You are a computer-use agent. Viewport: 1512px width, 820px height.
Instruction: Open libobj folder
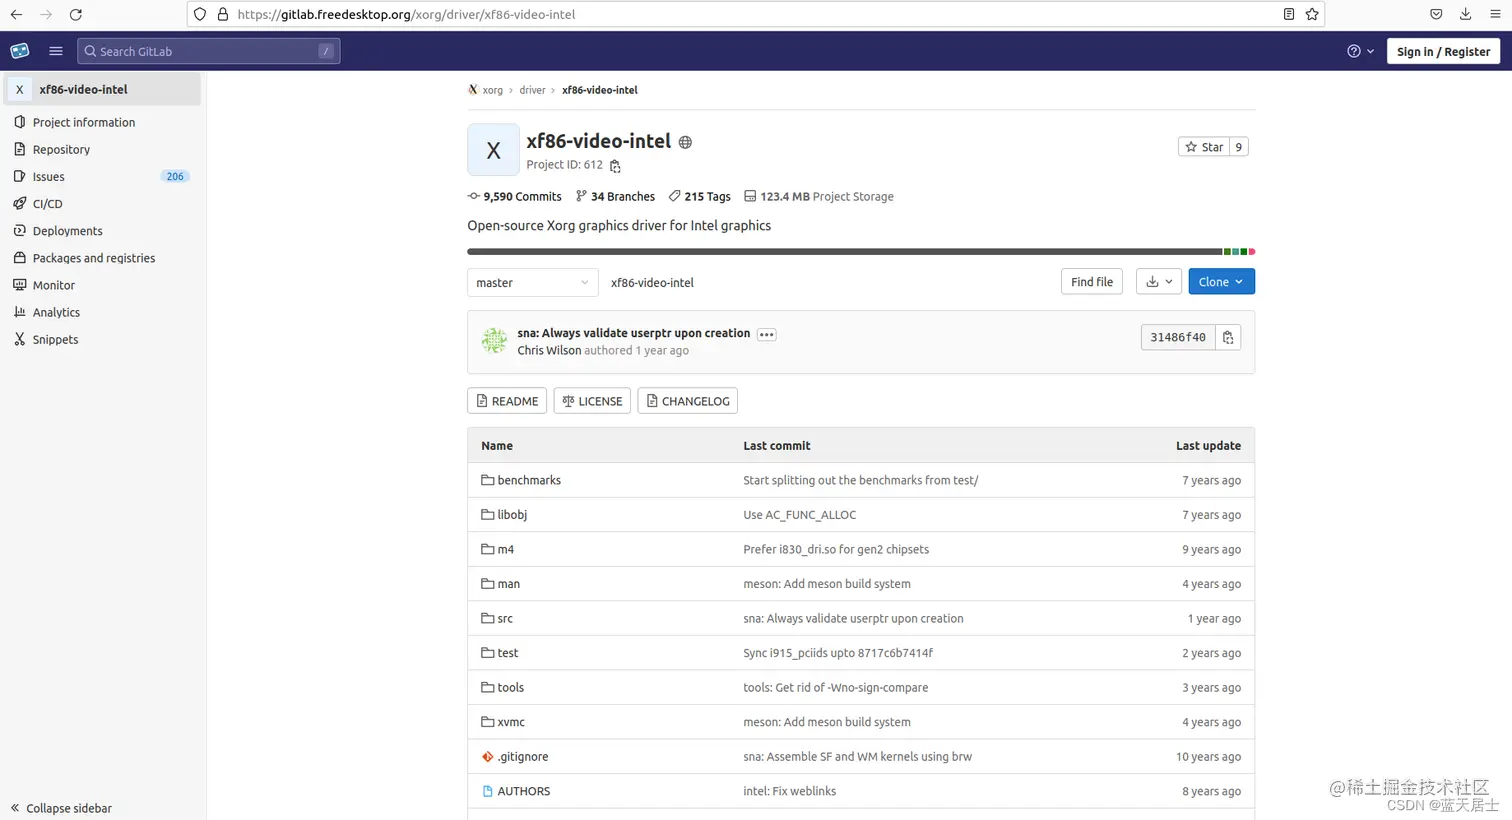coord(512,515)
